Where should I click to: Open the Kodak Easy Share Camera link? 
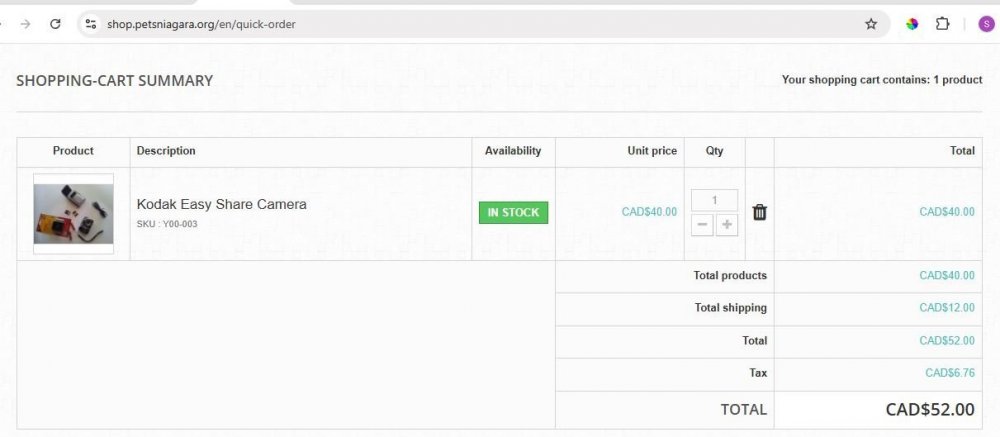tap(221, 204)
